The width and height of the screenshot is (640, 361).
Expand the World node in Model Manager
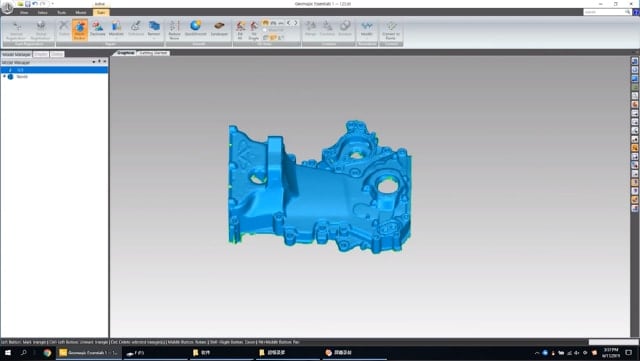[4, 76]
